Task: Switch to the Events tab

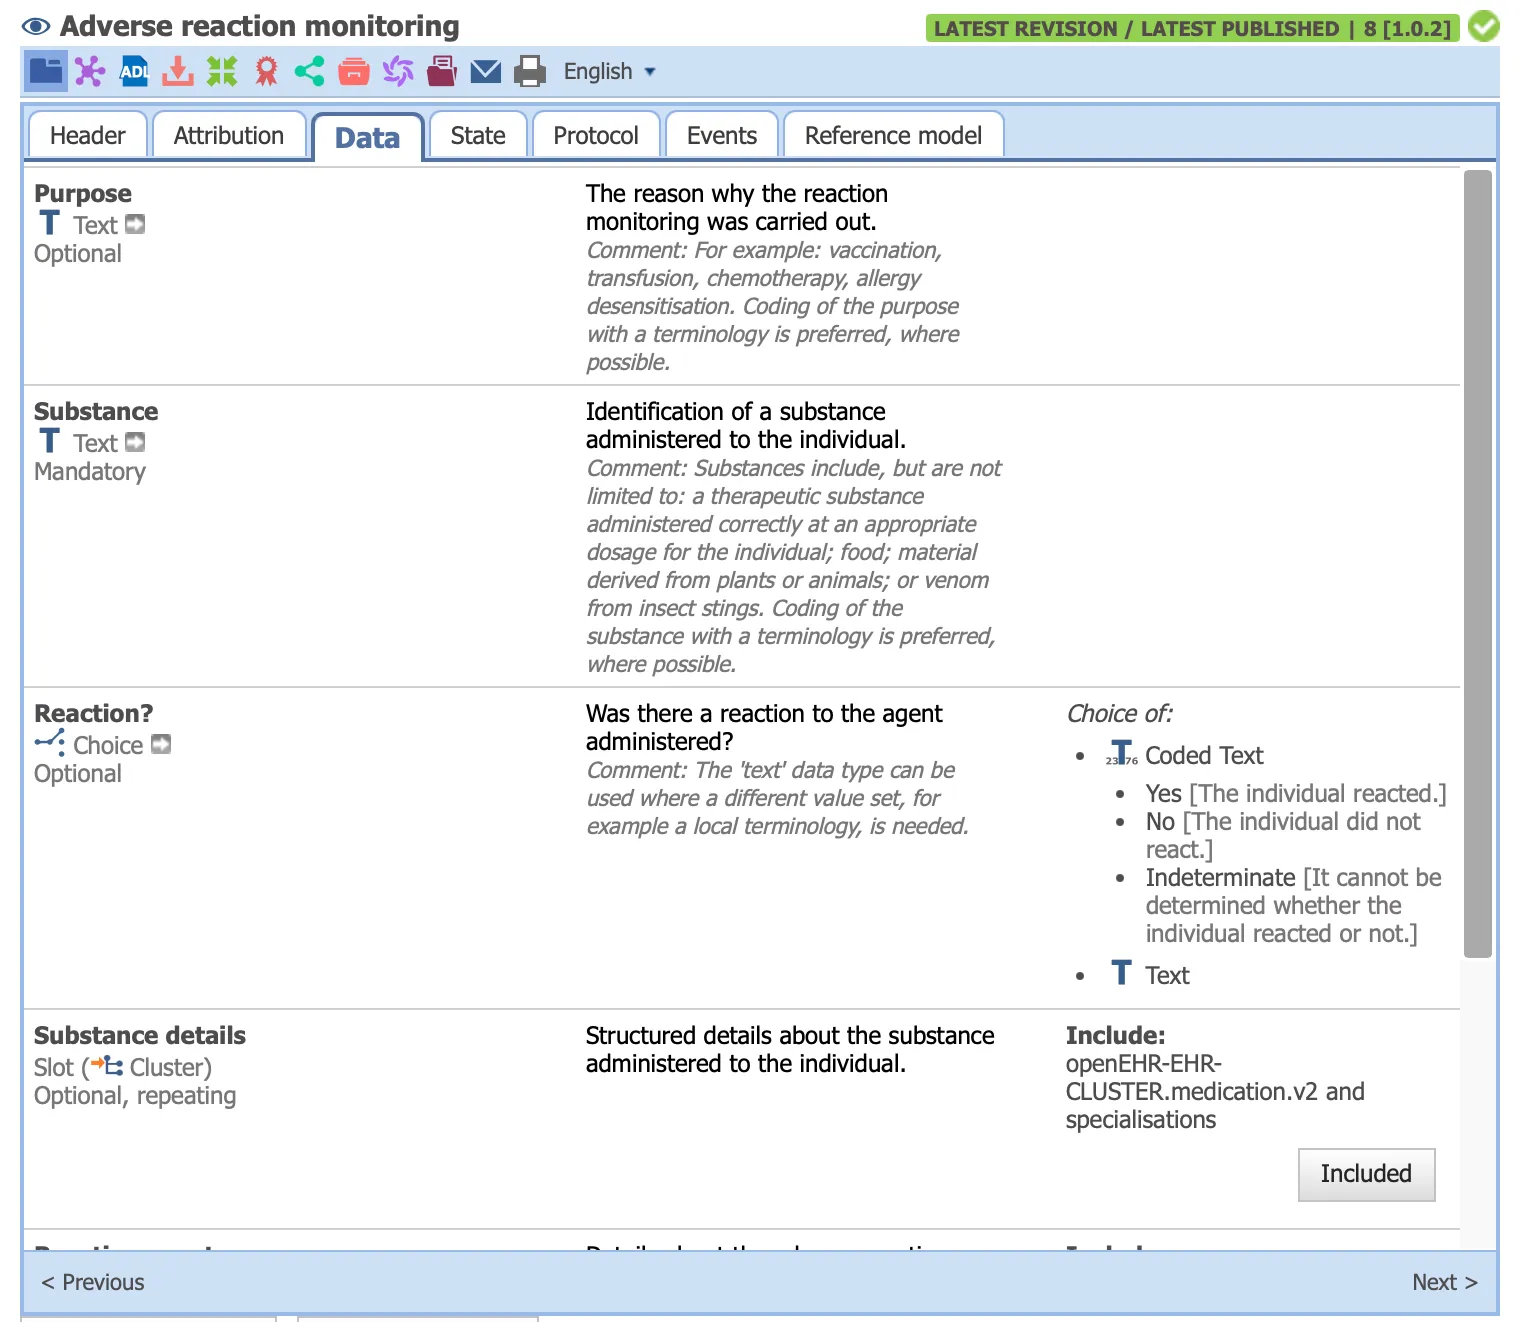Action: coord(721,135)
